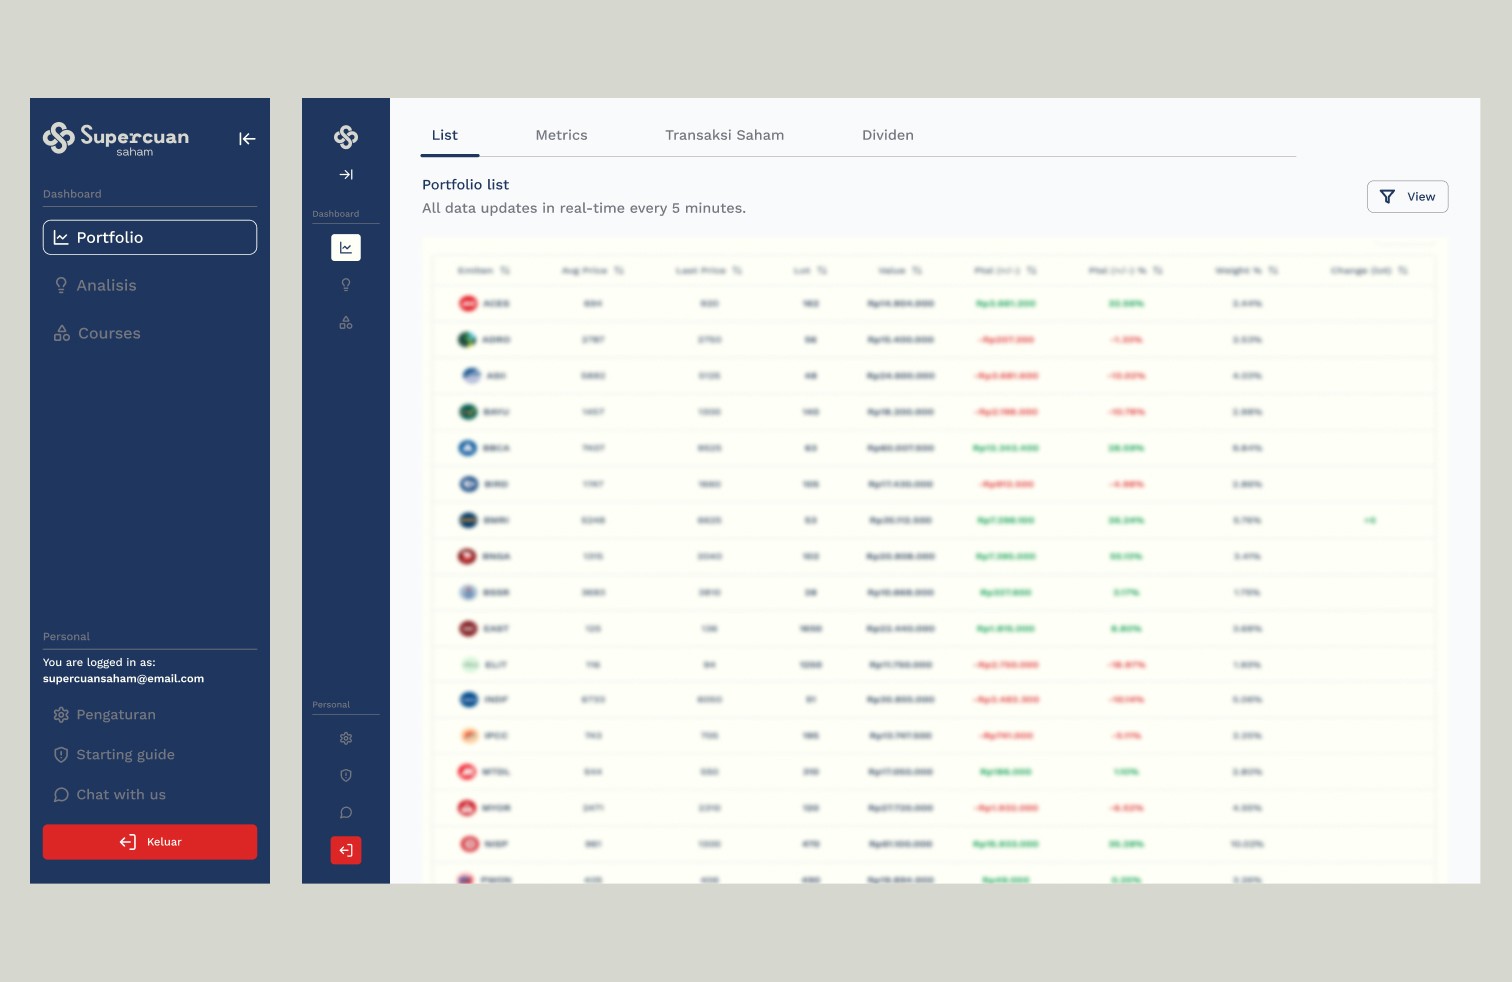
Task: Click the Supercuan logo icon in the collapsed sidebar
Action: coord(346,137)
